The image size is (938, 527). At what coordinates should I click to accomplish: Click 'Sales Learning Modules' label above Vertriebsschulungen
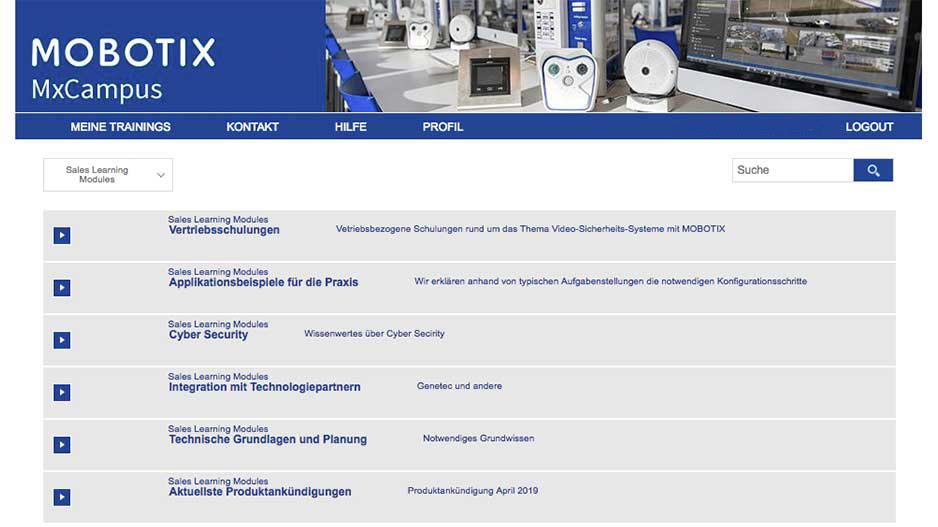[x=218, y=220]
